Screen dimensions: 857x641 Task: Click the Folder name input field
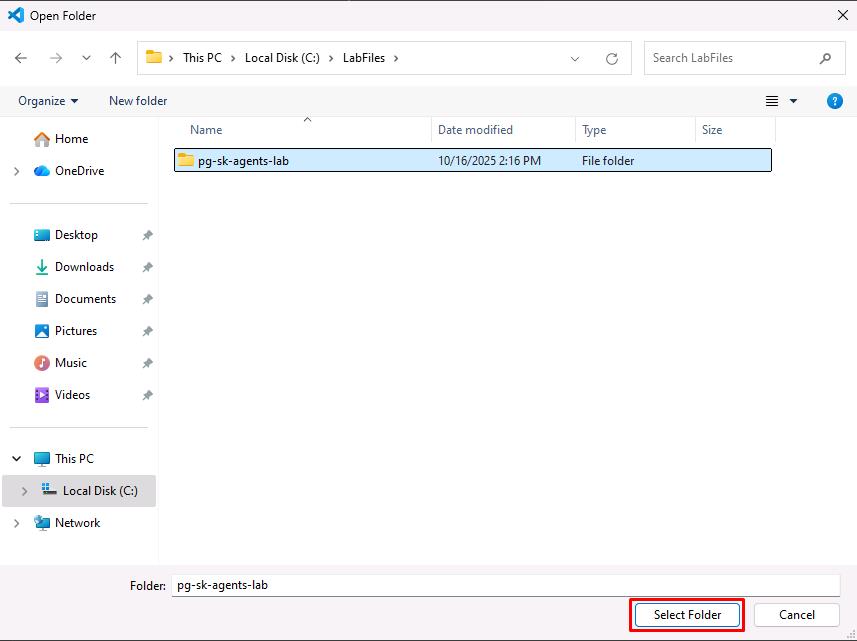click(505, 585)
